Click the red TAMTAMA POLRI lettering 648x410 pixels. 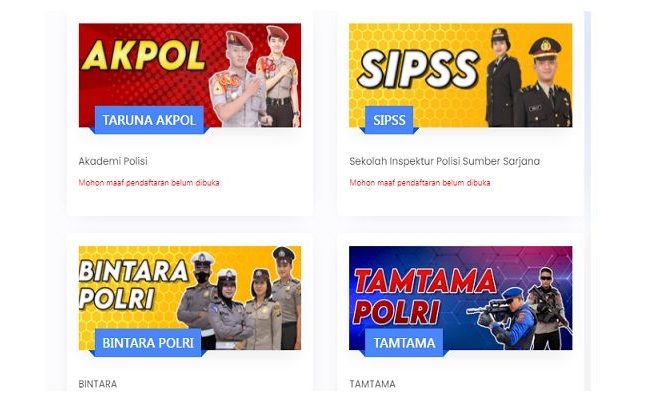pos(424,296)
